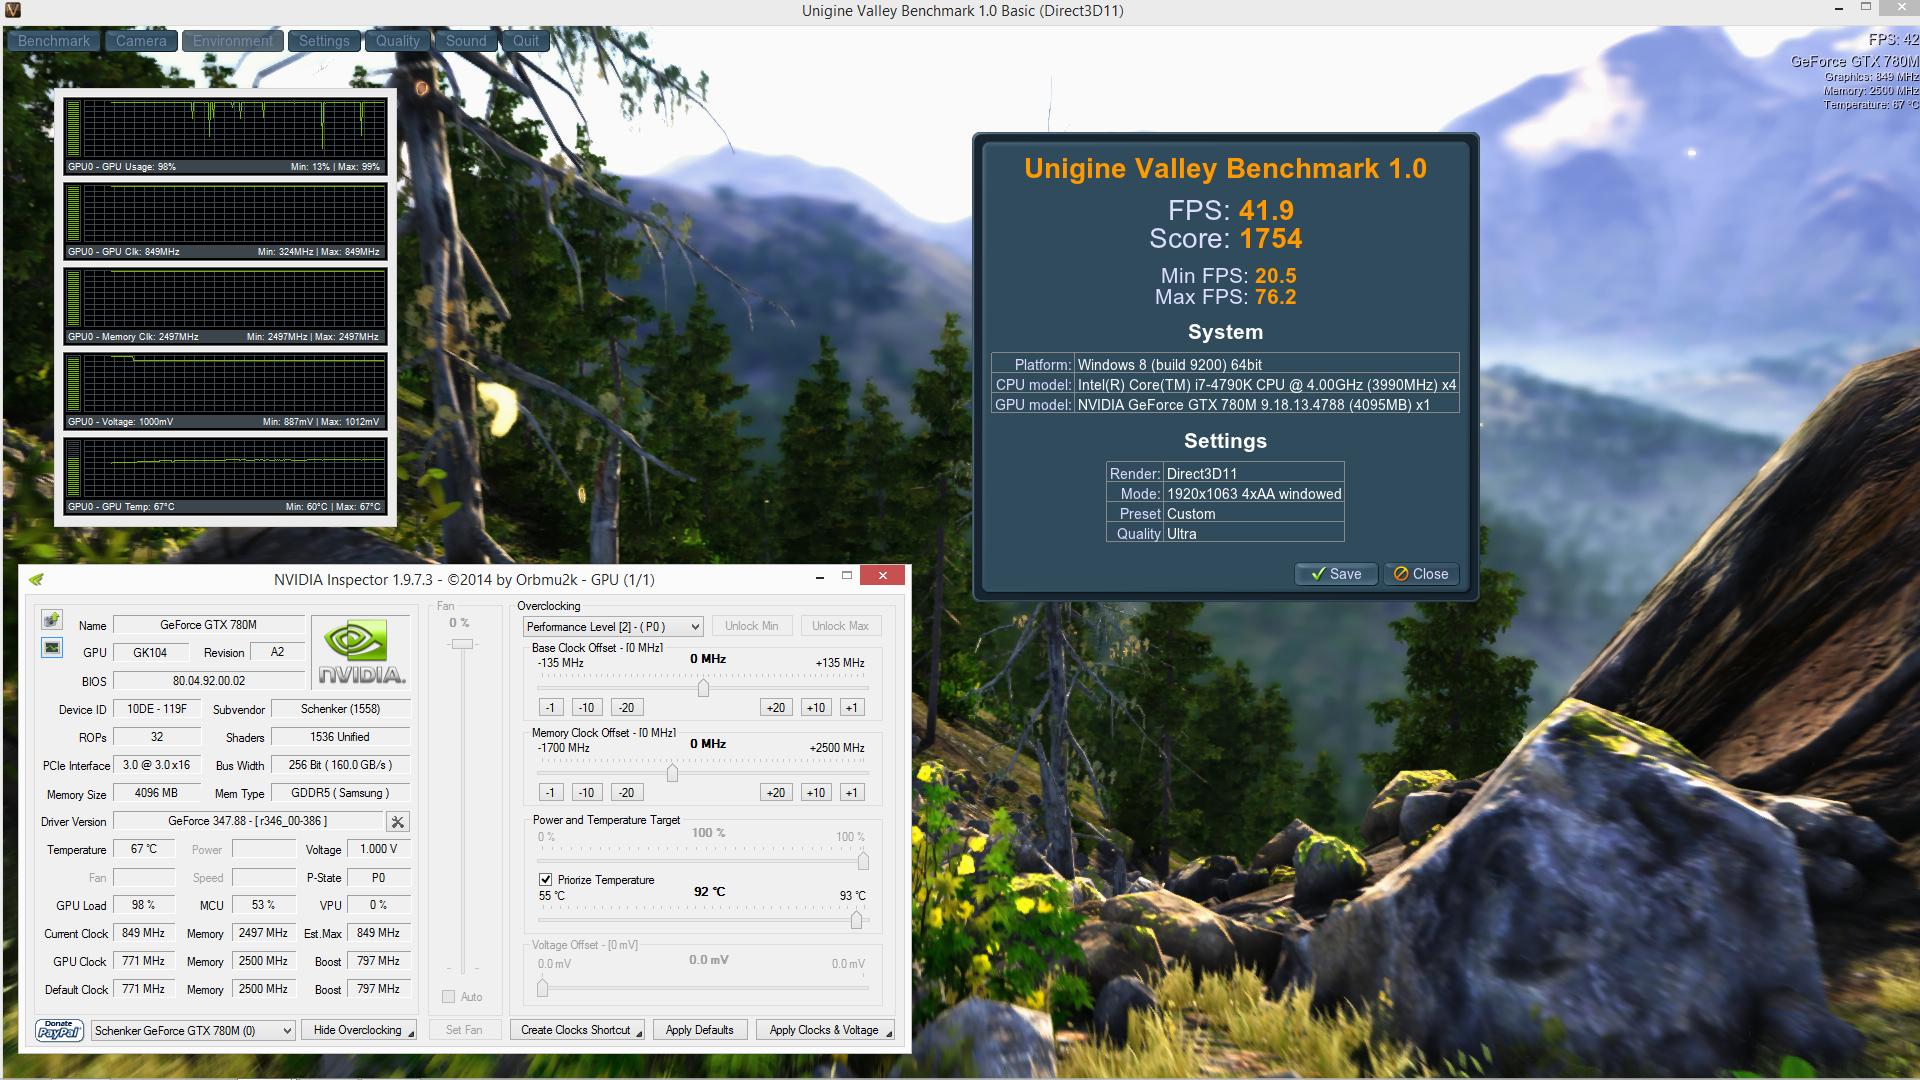Click the CPU model row in System table
Image resolution: width=1920 pixels, height=1080 pixels.
(x=1225, y=385)
